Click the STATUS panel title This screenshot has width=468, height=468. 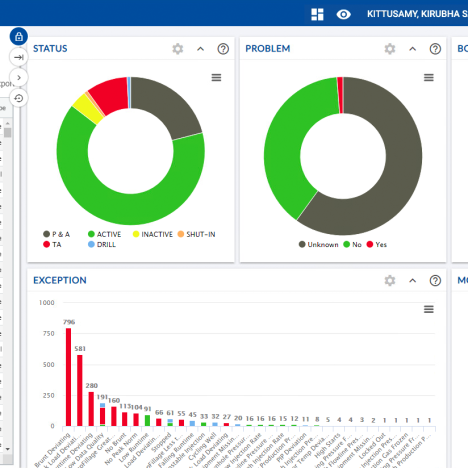coord(50,49)
